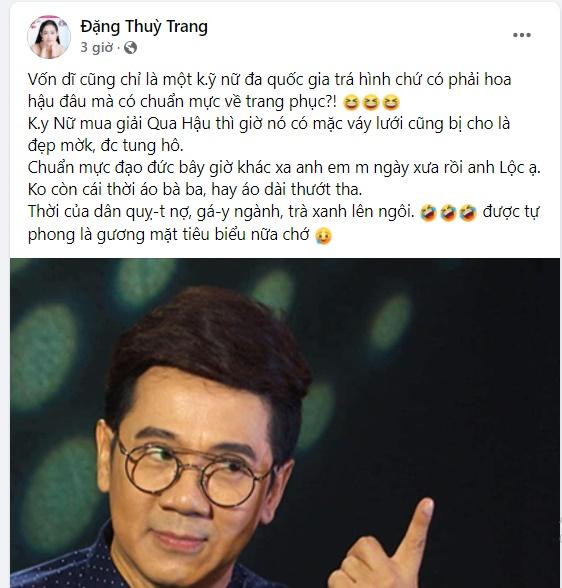The width and height of the screenshot is (562, 588).
Task: Click first rolling-laugh emoji after "lên ngôi."
Action: click(429, 213)
